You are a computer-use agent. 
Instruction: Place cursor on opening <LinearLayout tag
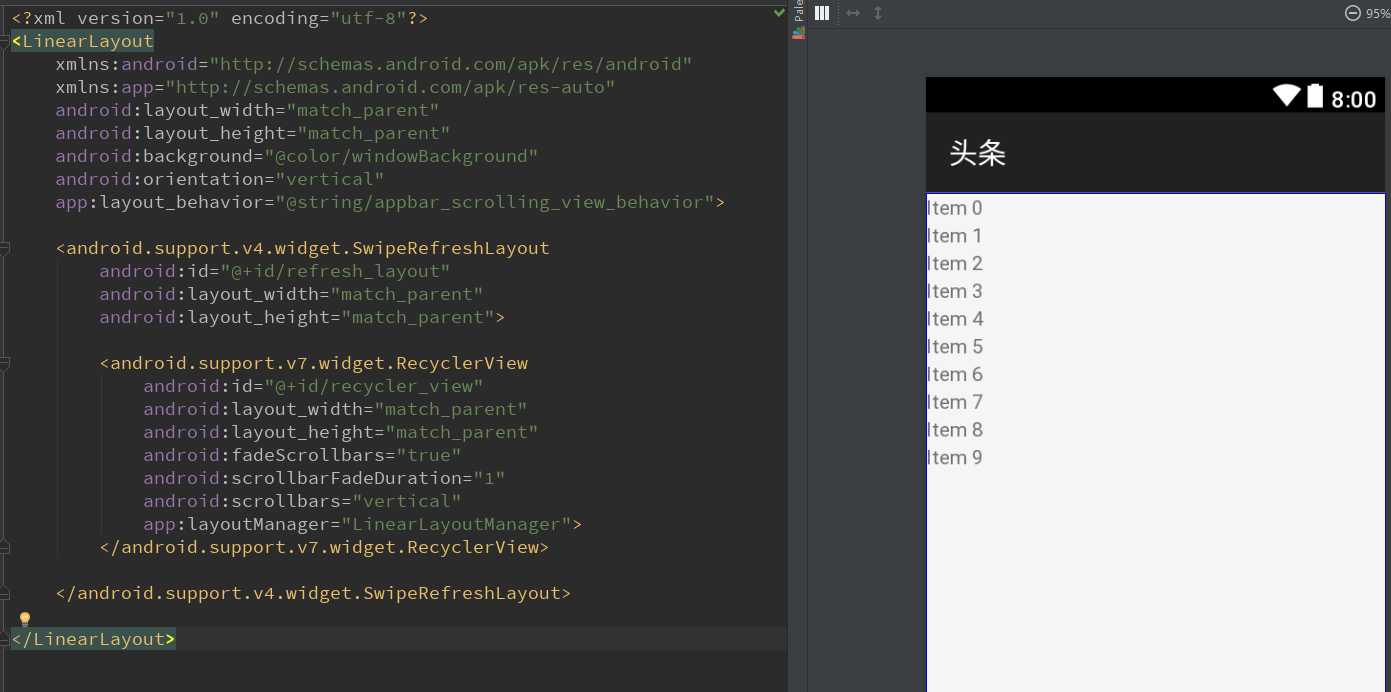click(83, 41)
